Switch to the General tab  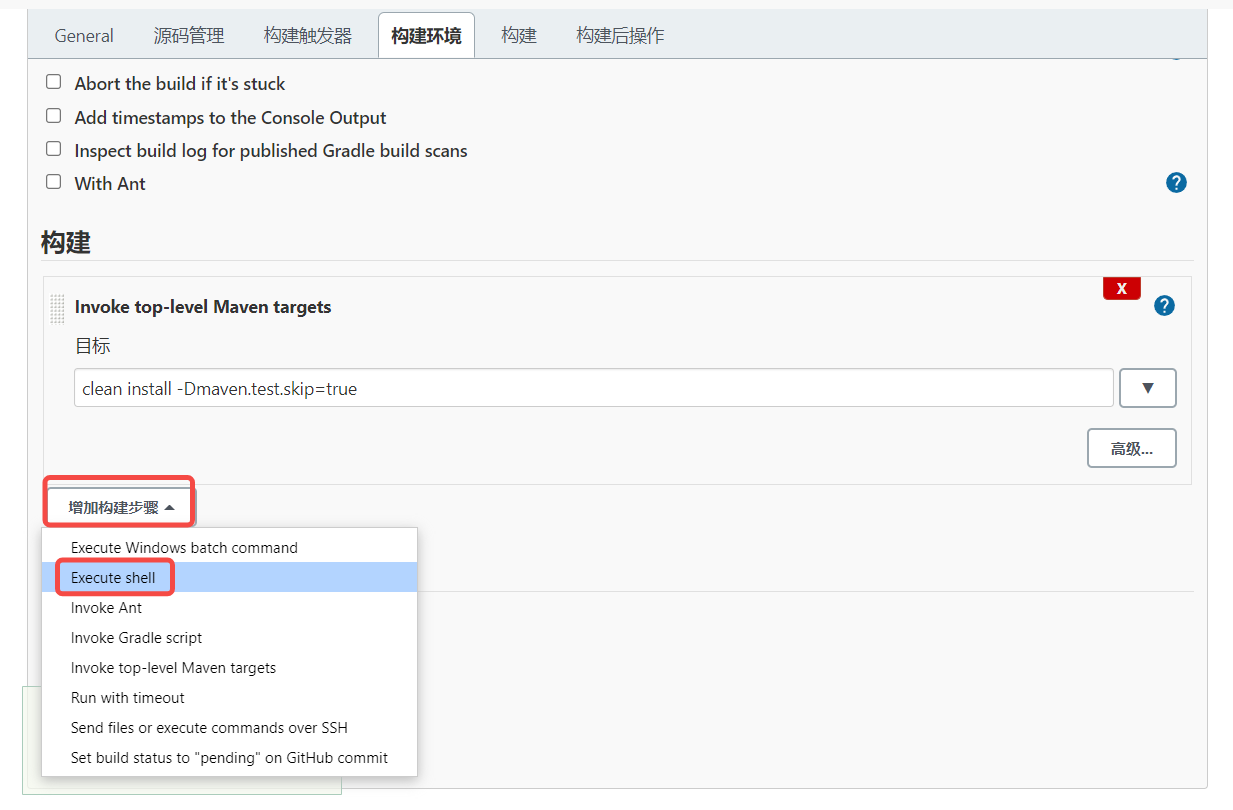click(x=84, y=36)
